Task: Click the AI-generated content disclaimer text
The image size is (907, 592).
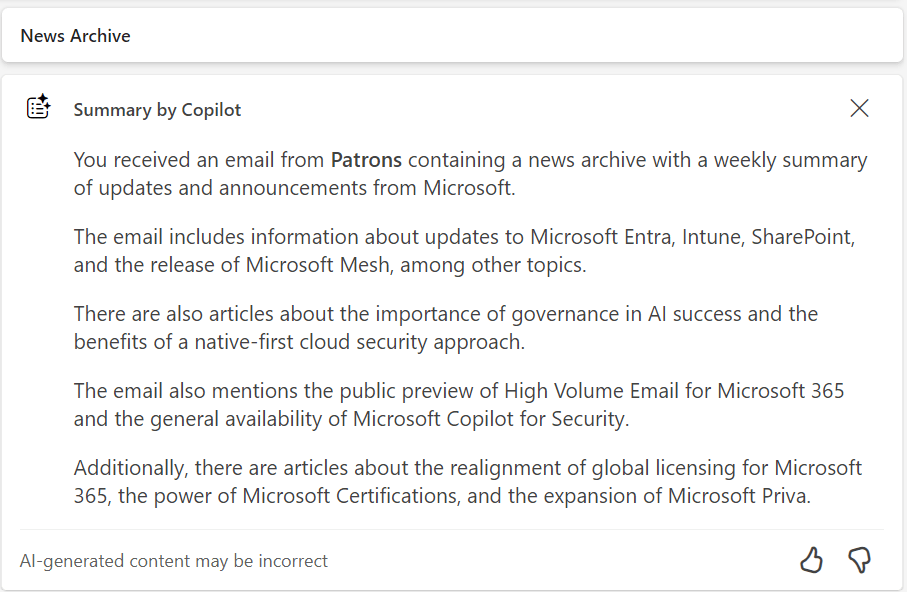Action: tap(174, 561)
